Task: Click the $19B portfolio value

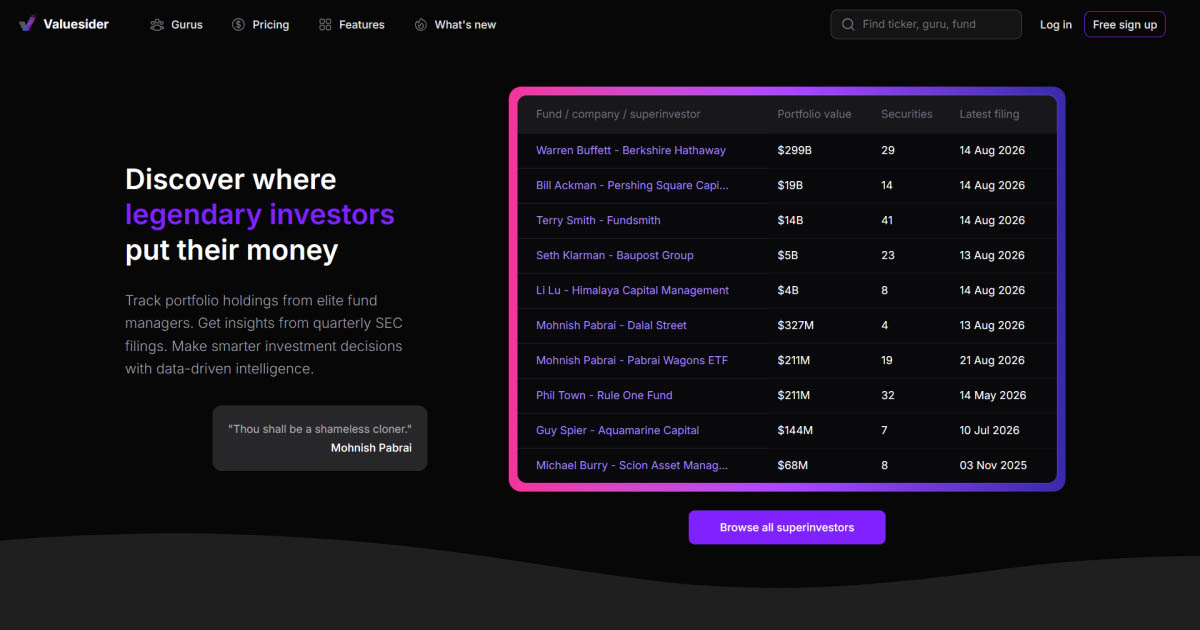Action: click(x=790, y=185)
